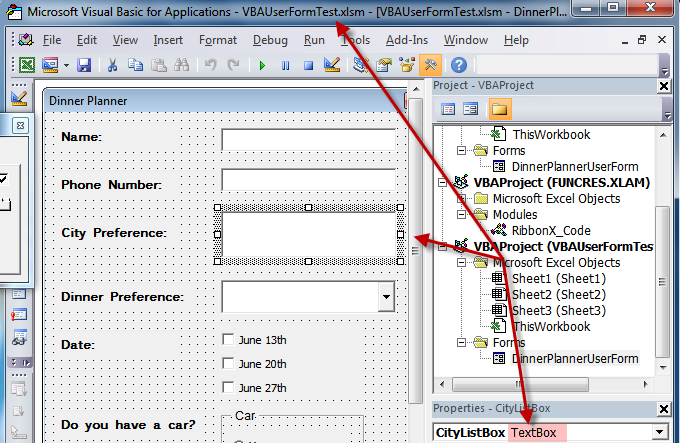Check the June 13th checkbox
This screenshot has width=680, height=443.
tap(228, 339)
